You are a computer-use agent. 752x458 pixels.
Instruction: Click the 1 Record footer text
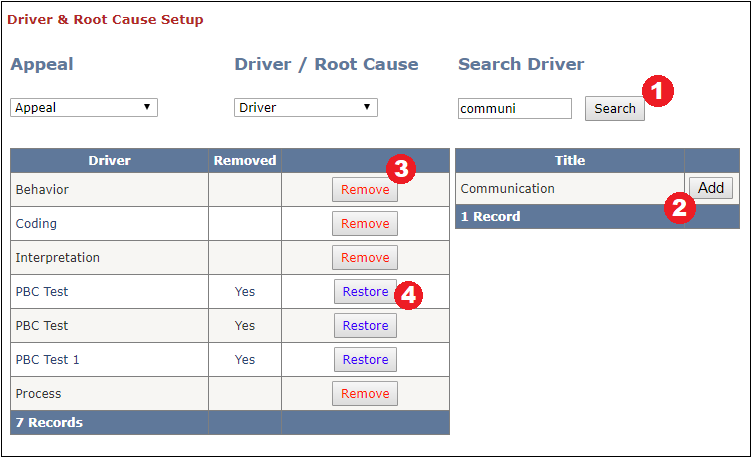(x=490, y=216)
